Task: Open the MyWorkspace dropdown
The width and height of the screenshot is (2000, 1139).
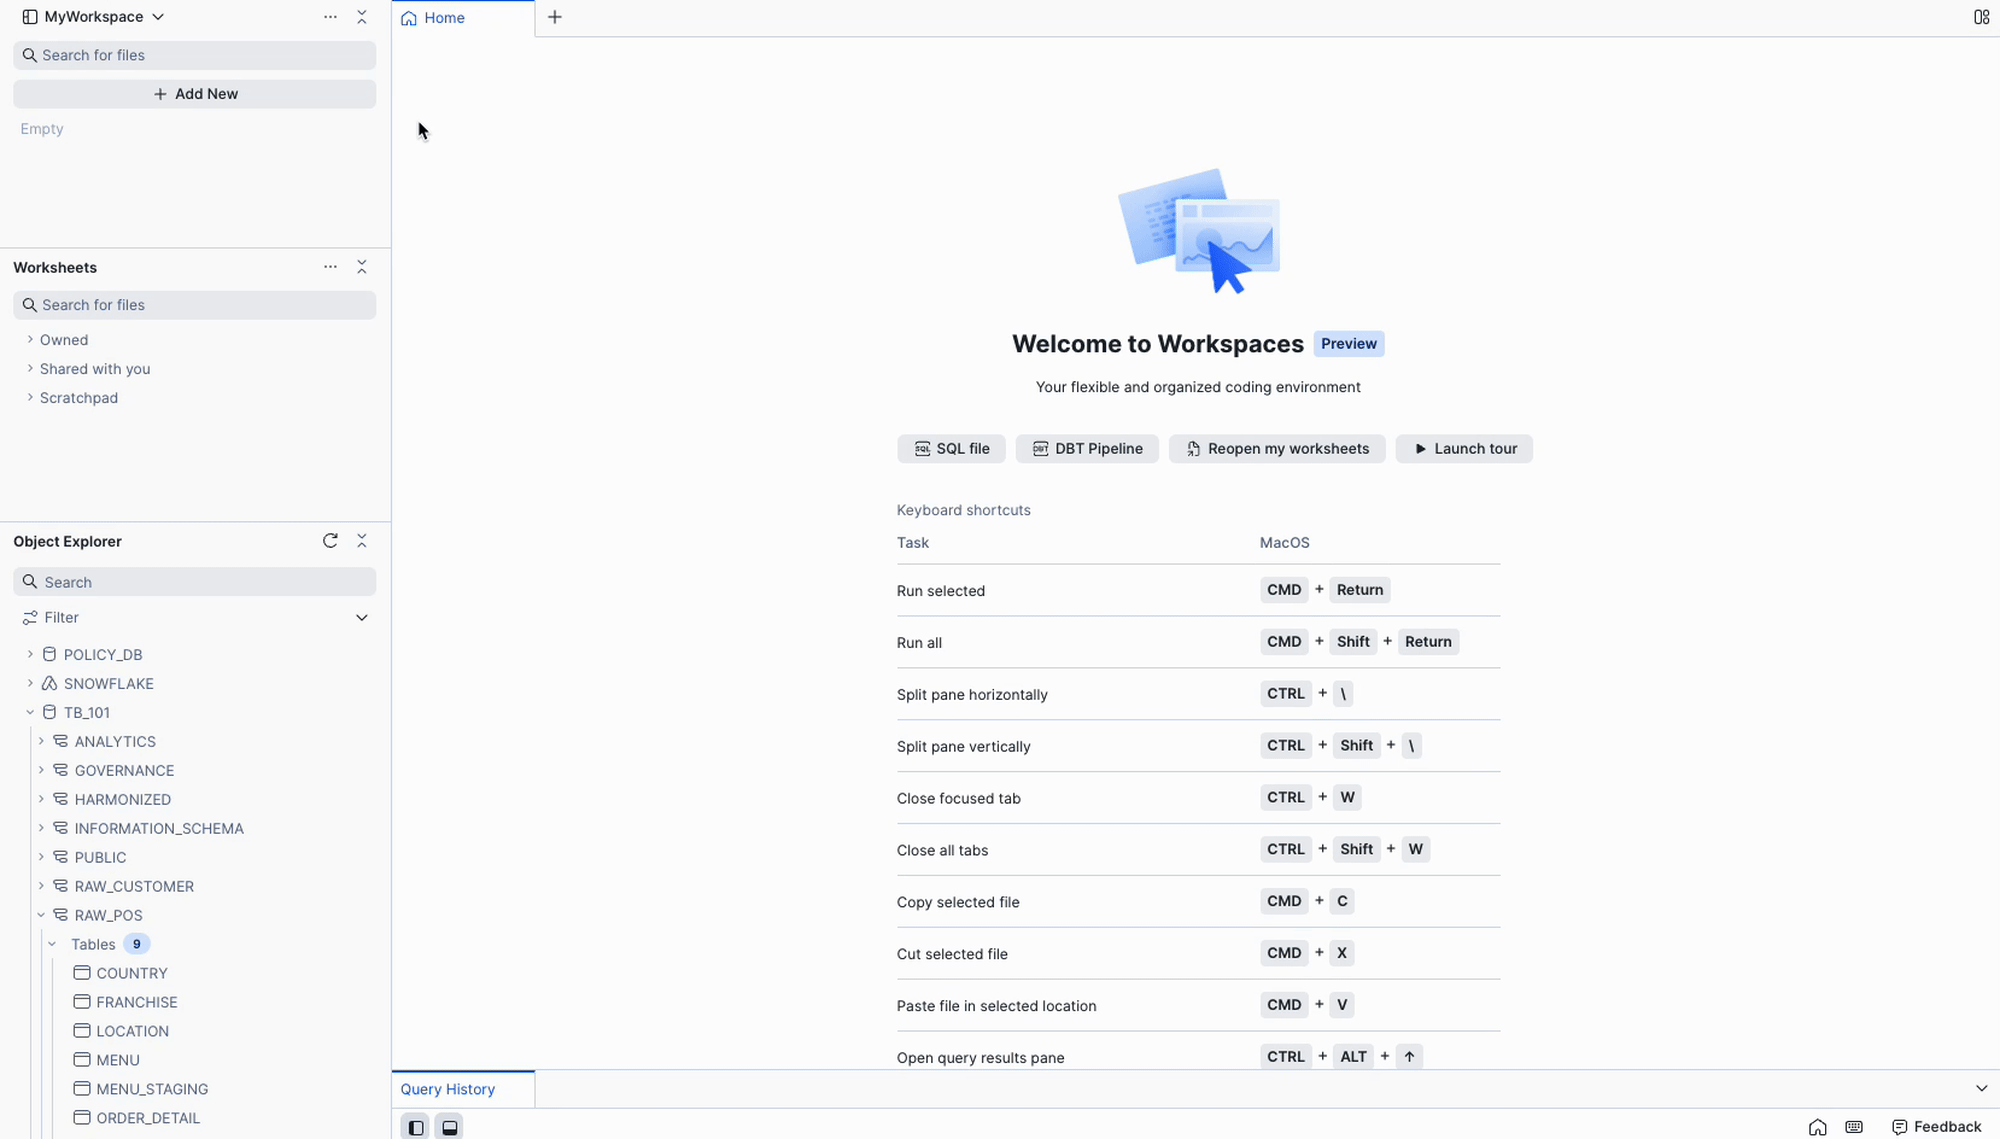Action: [x=158, y=16]
